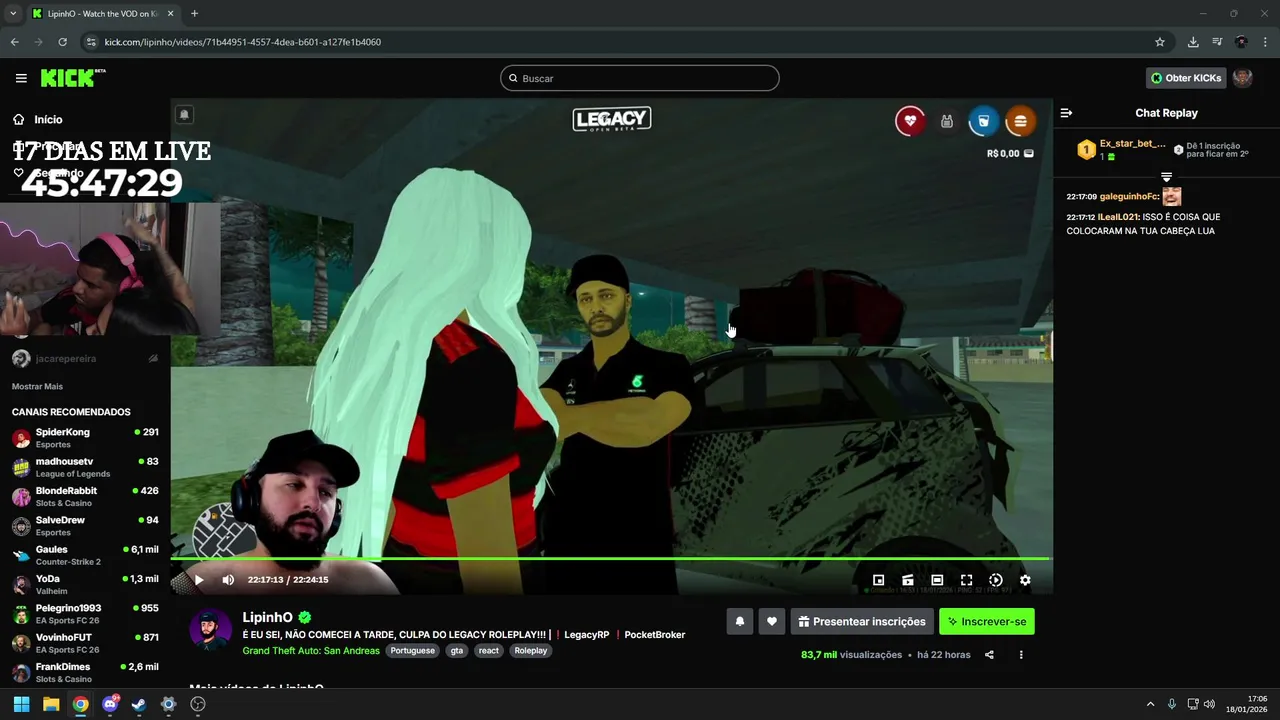Click the browser address bar
Image resolution: width=1280 pixels, height=720 pixels.
(620, 42)
